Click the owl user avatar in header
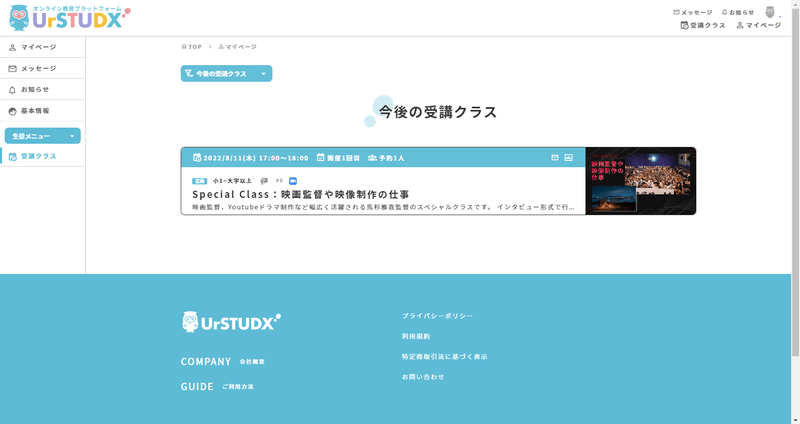The height and width of the screenshot is (424, 800). pos(770,12)
